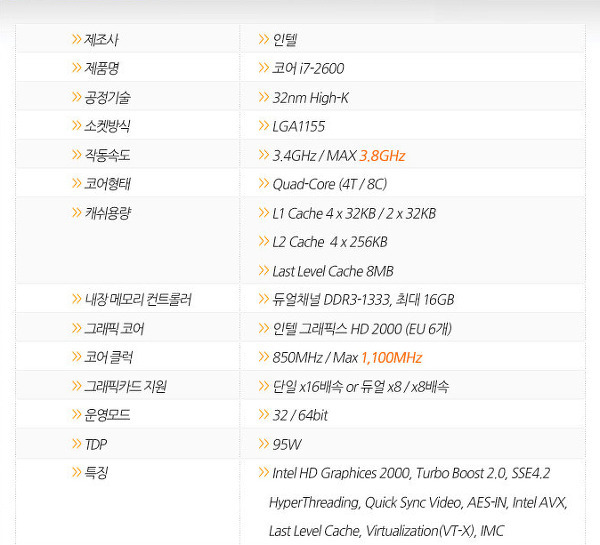Select the L1 Cache 4 x 32KB line

click(354, 213)
